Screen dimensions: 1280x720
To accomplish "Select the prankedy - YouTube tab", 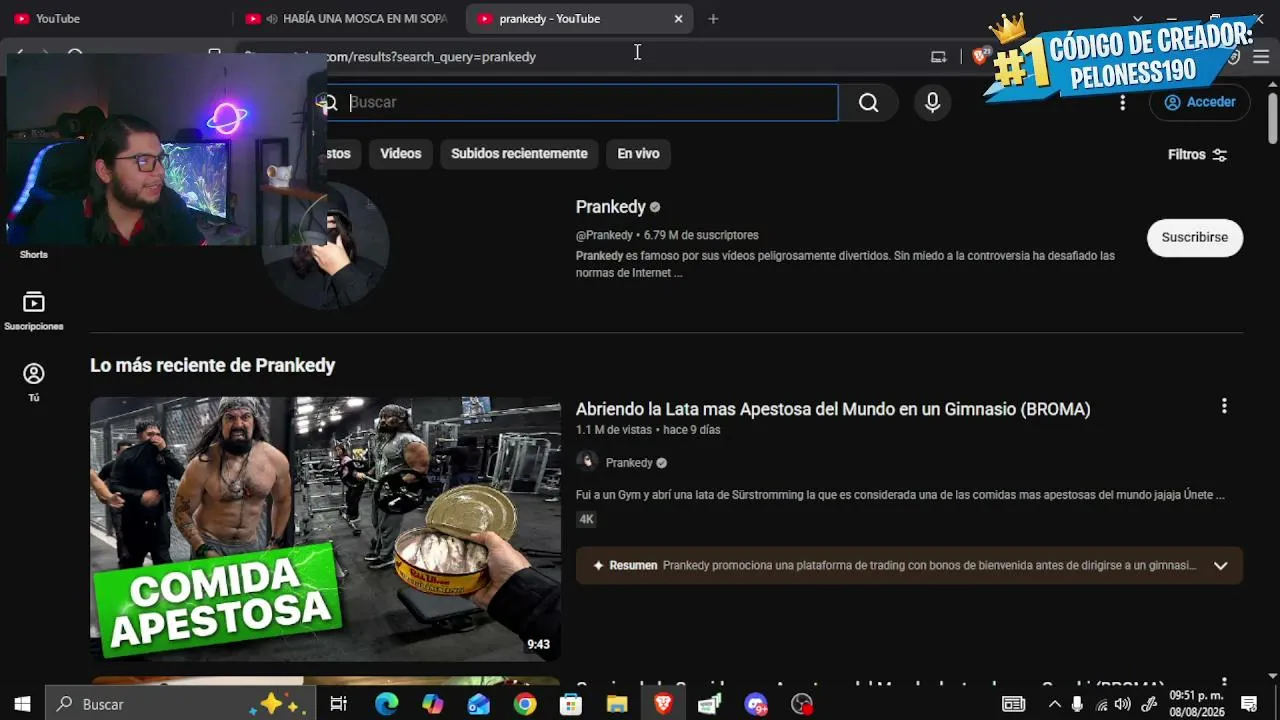I will 578,19.
